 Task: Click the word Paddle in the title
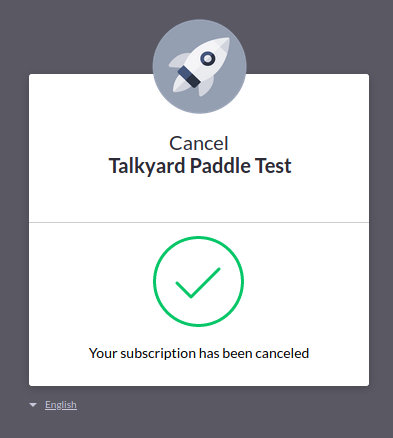[x=220, y=165]
